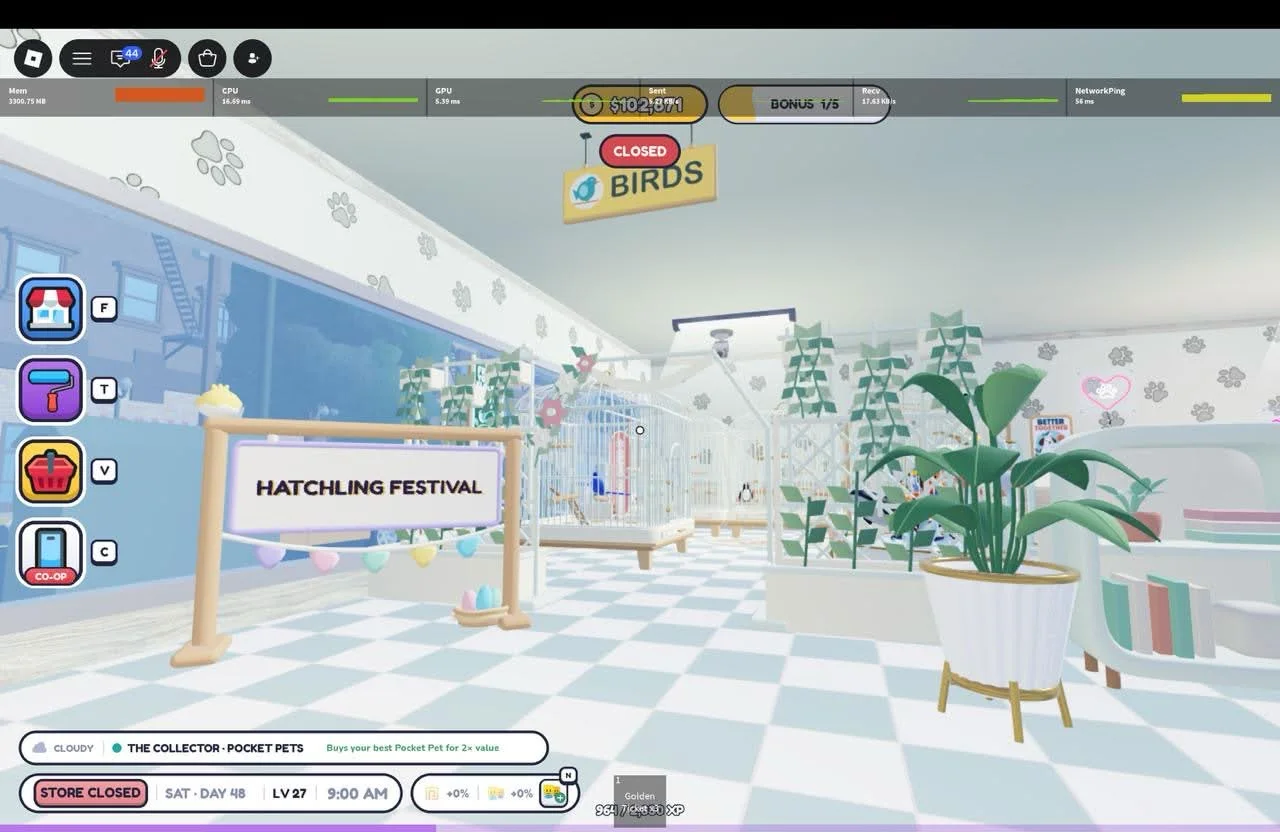Click "THE COLLECTOR · POCKET PETS" event label
1280x832 pixels.
(x=215, y=748)
